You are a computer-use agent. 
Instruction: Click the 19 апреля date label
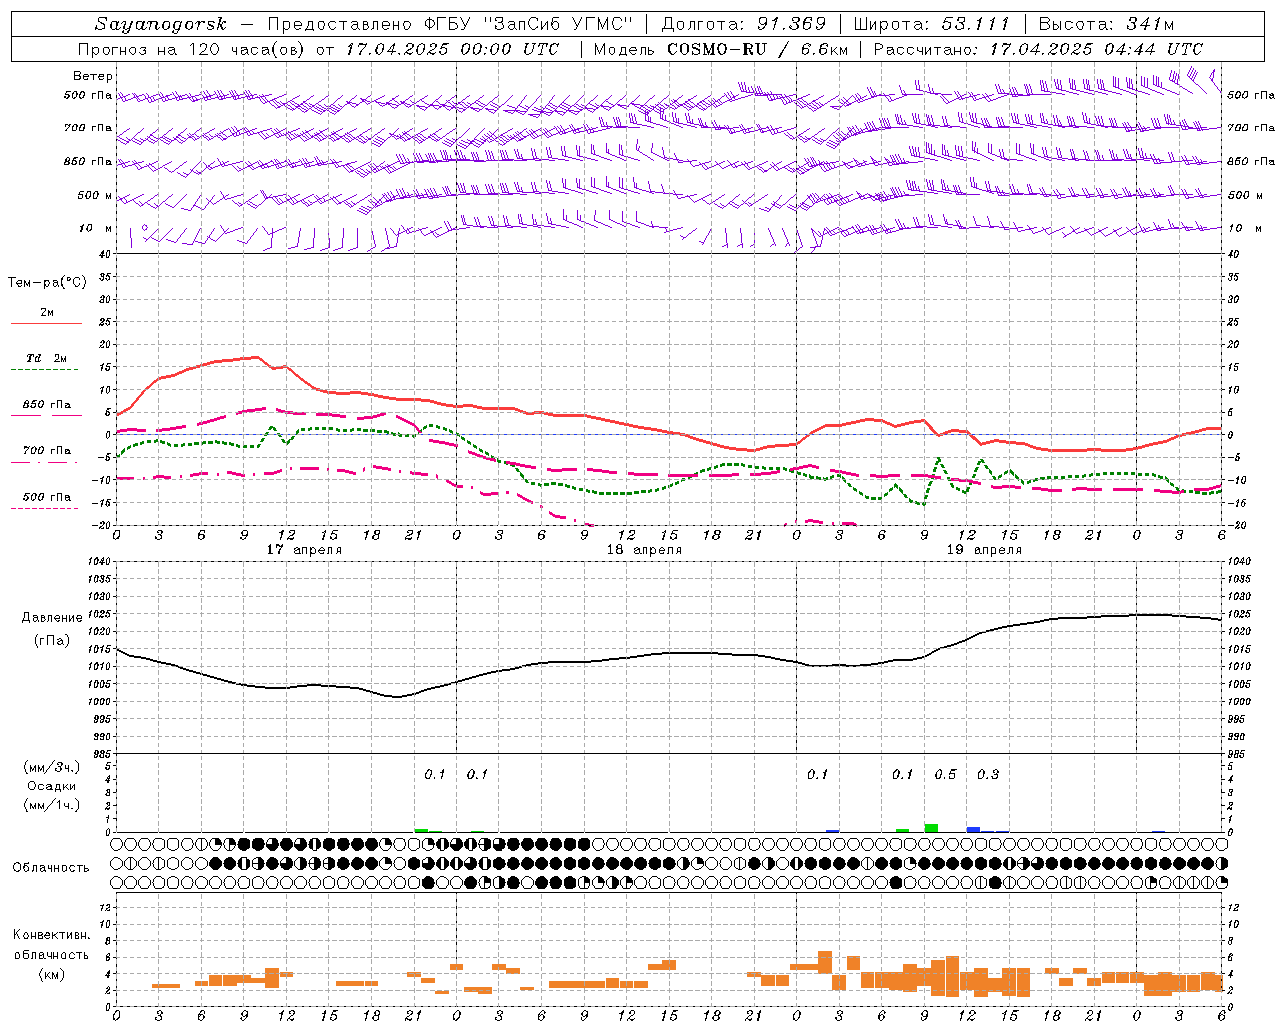[984, 550]
